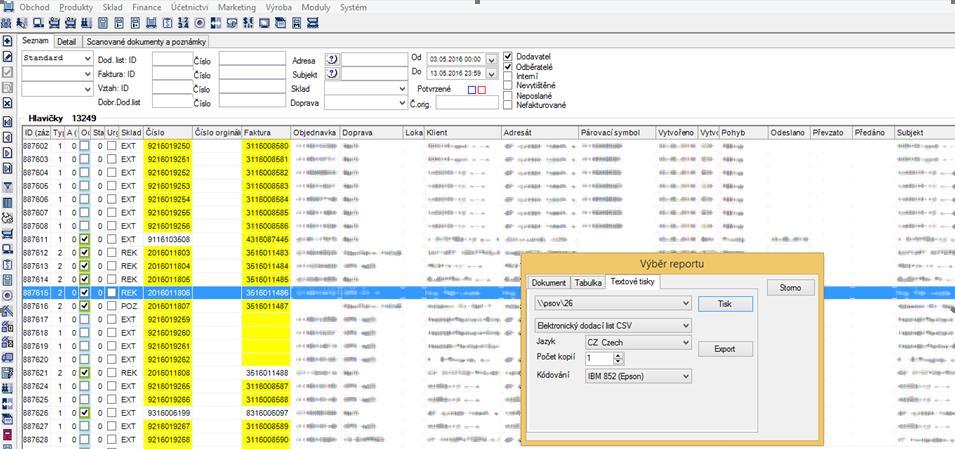Click the columns icon below the funnel icon
The image size is (955, 449).
(x=8, y=202)
